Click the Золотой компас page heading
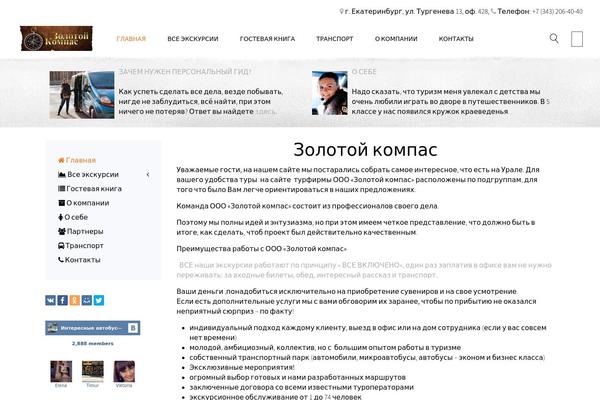Screen dimensions: 600x400 click(x=365, y=149)
